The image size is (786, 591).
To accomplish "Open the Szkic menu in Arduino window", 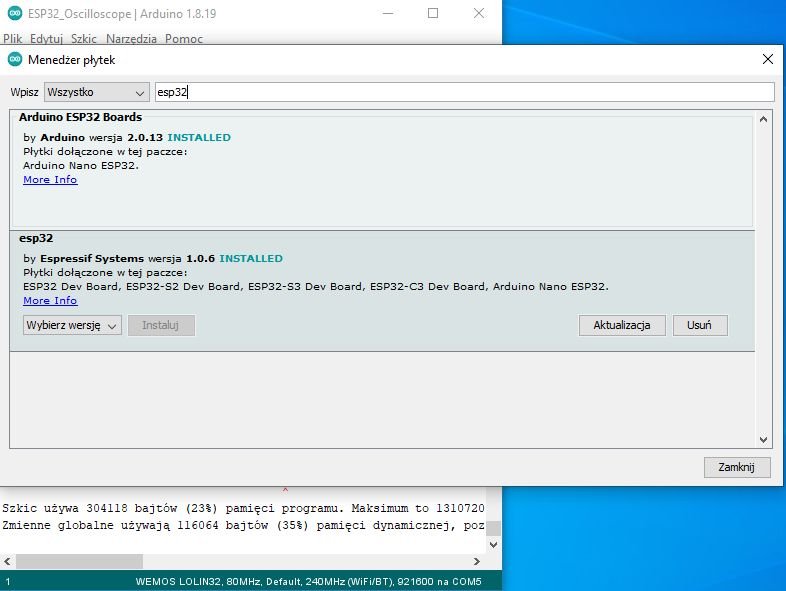I will click(84, 39).
